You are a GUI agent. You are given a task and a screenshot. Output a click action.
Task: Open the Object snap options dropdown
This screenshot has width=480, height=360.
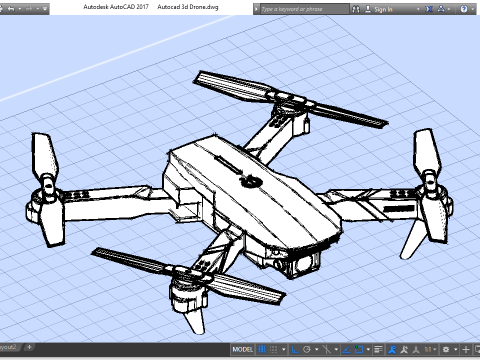pyautogui.click(x=368, y=349)
